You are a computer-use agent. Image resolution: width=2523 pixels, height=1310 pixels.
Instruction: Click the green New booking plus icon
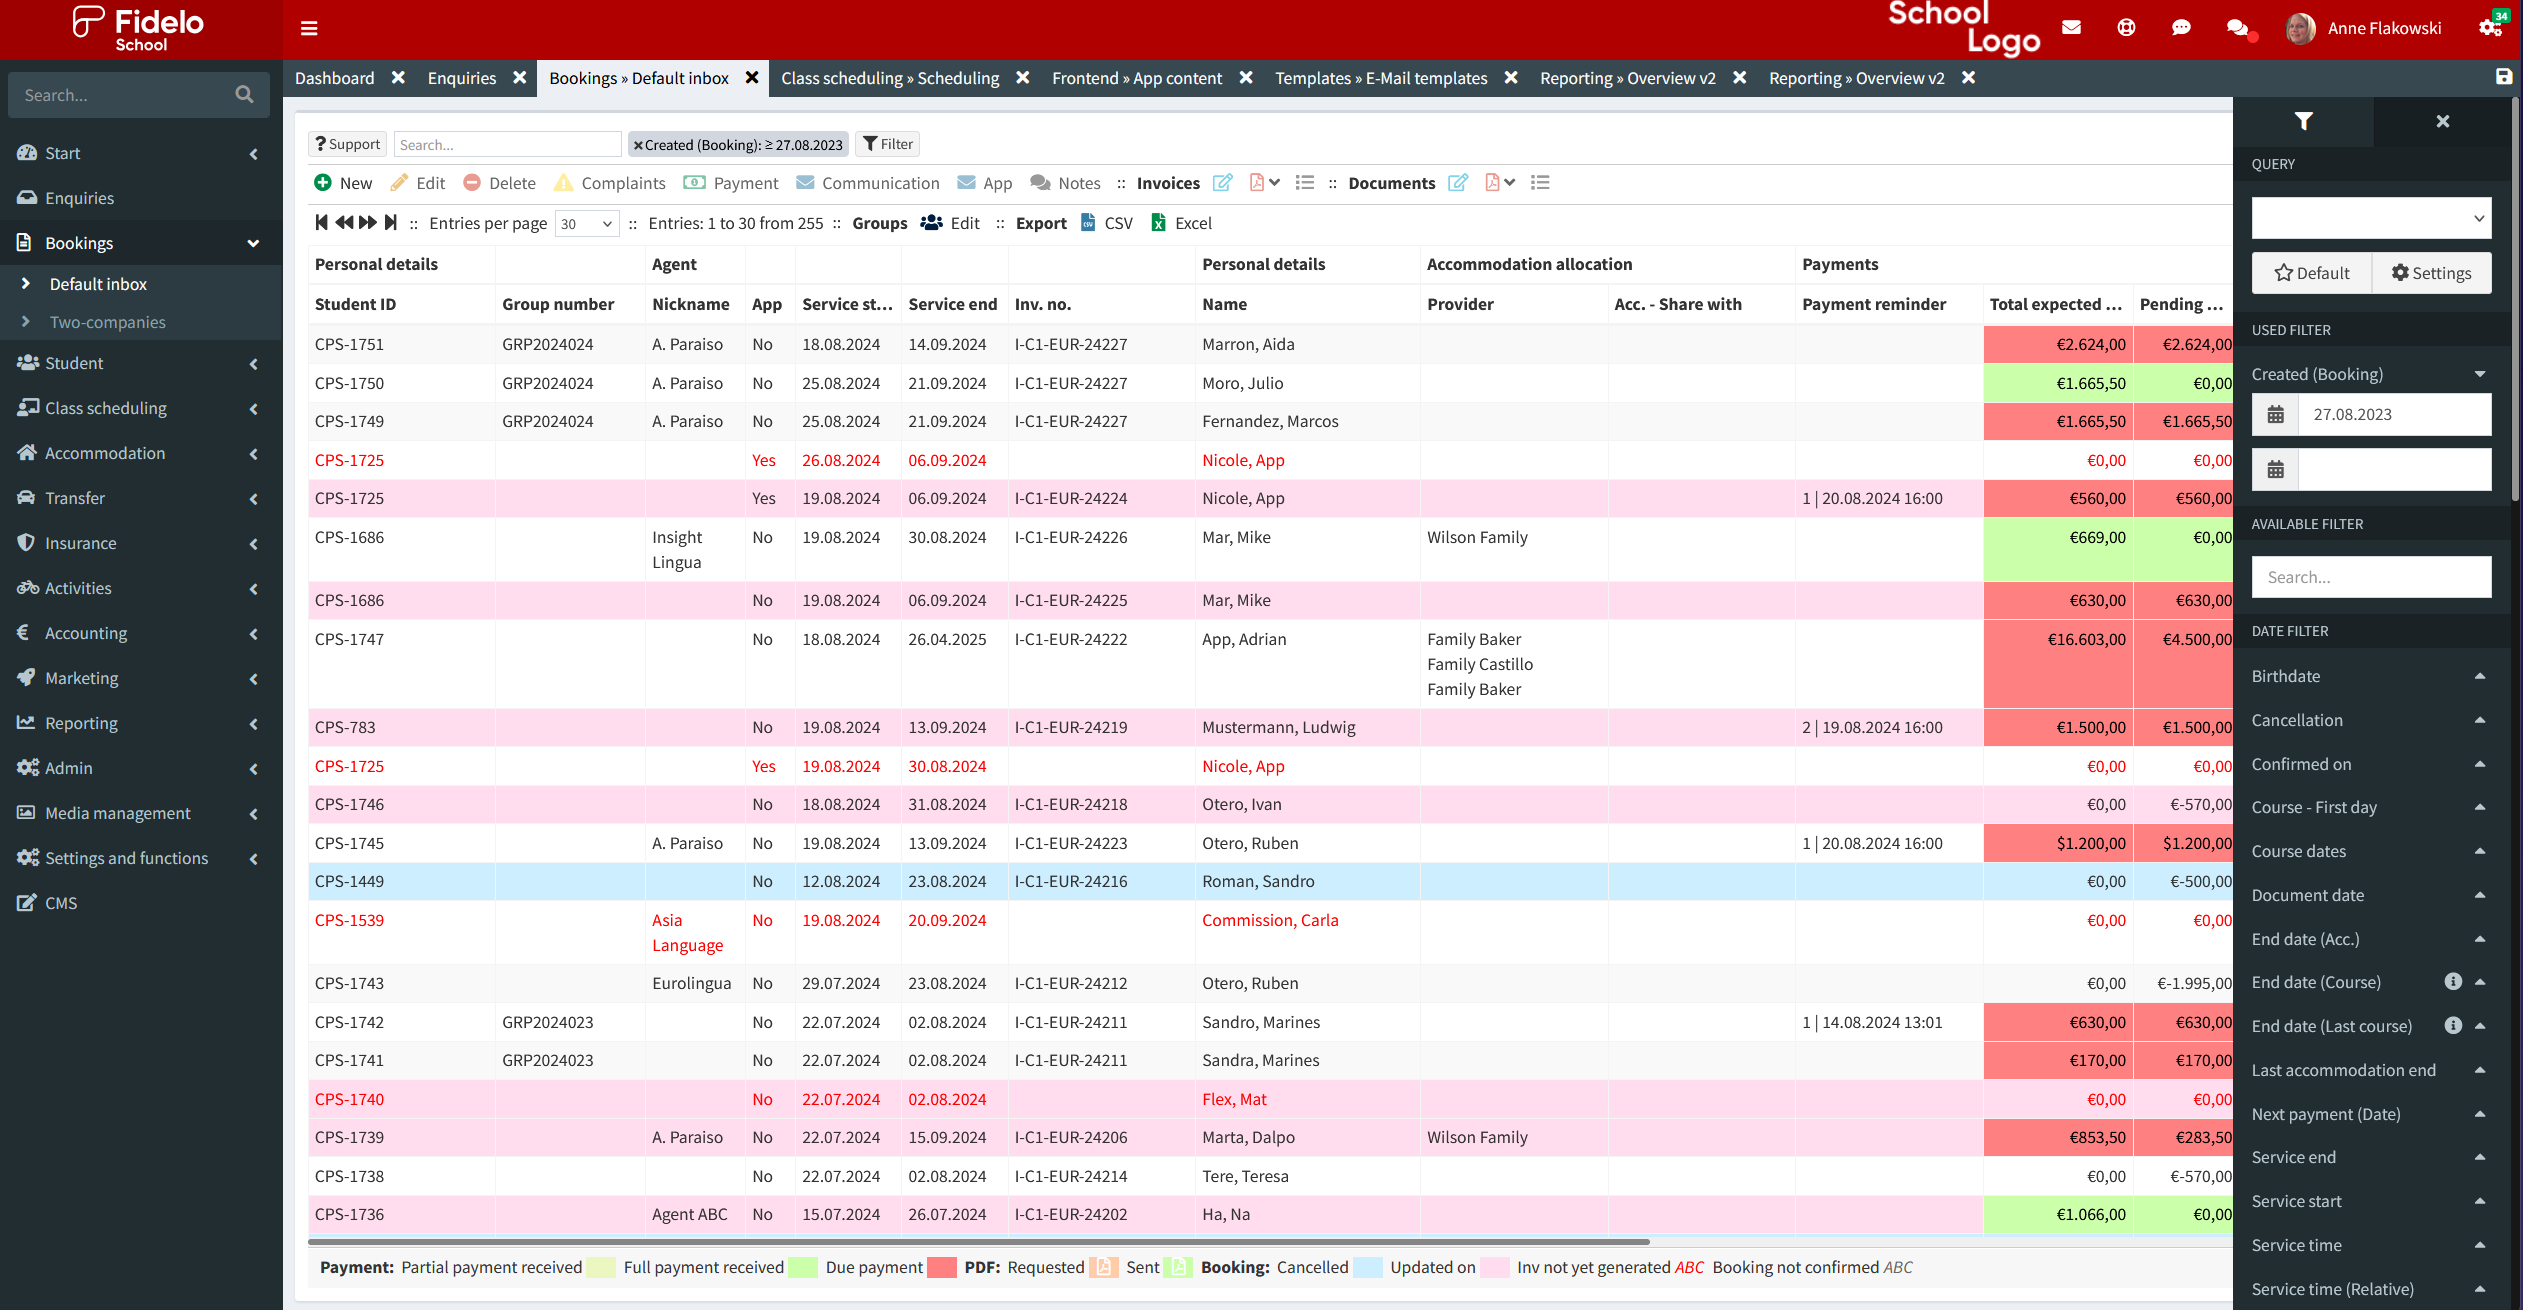323,183
